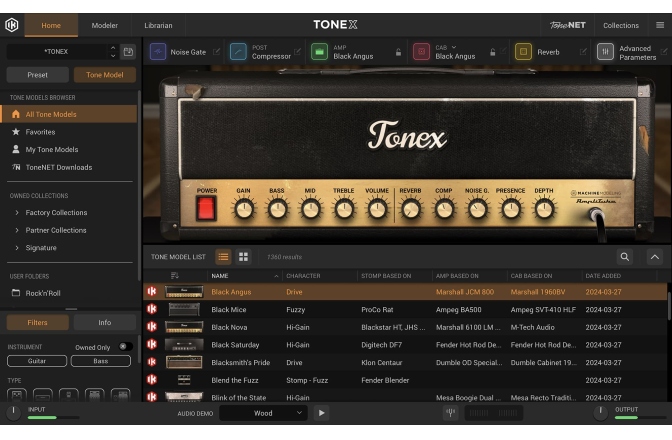Viewport: 672px width, 440px height.
Task: Click the tuner fork icon
Action: (x=450, y=413)
